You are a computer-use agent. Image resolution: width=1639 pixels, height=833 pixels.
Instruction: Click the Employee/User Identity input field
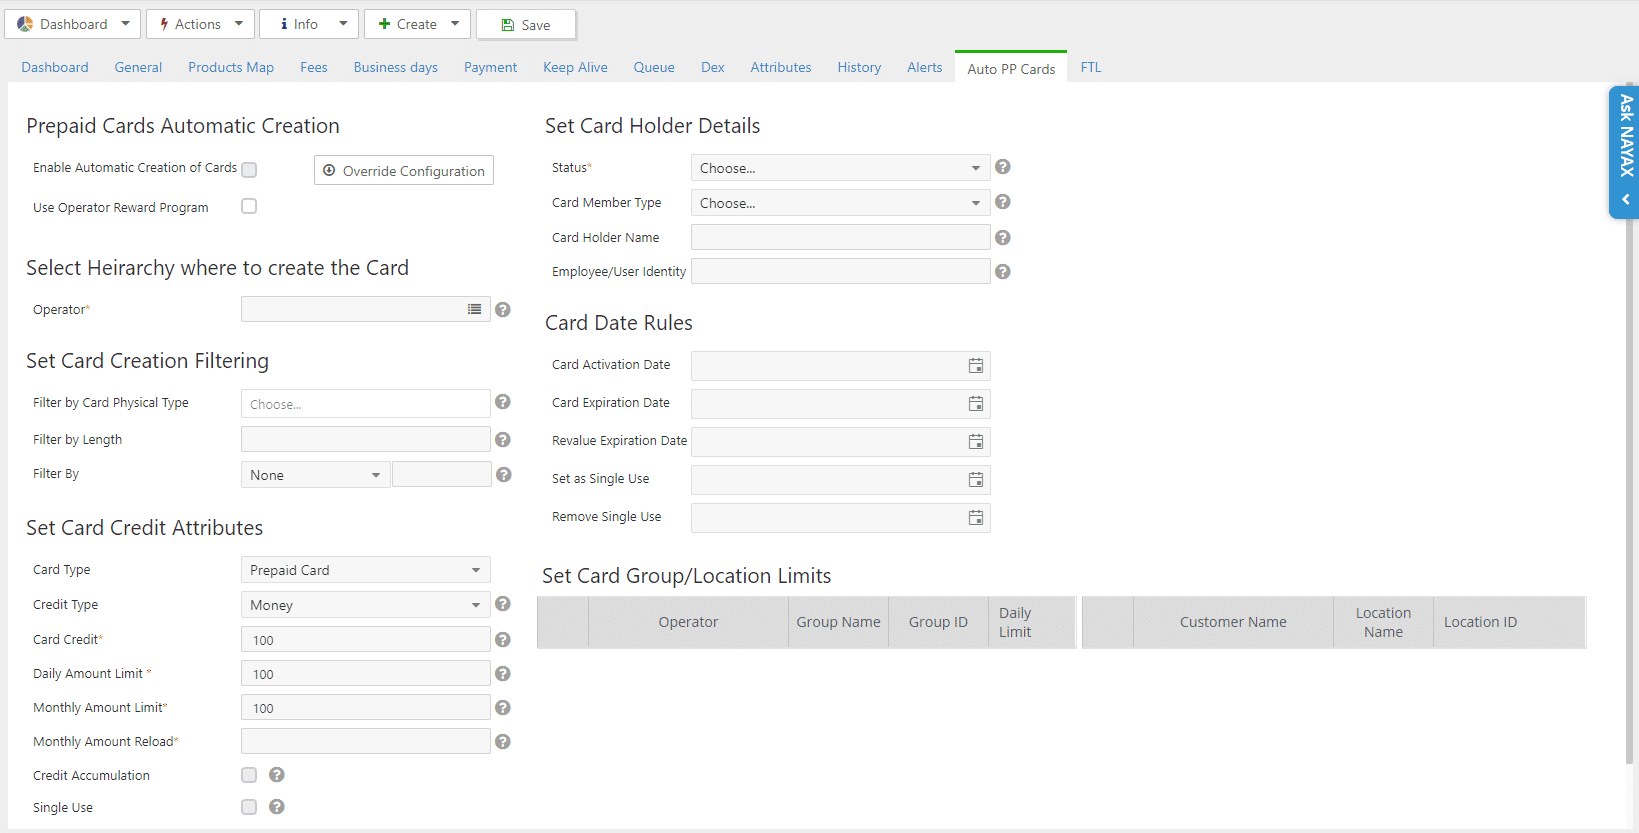coord(840,271)
